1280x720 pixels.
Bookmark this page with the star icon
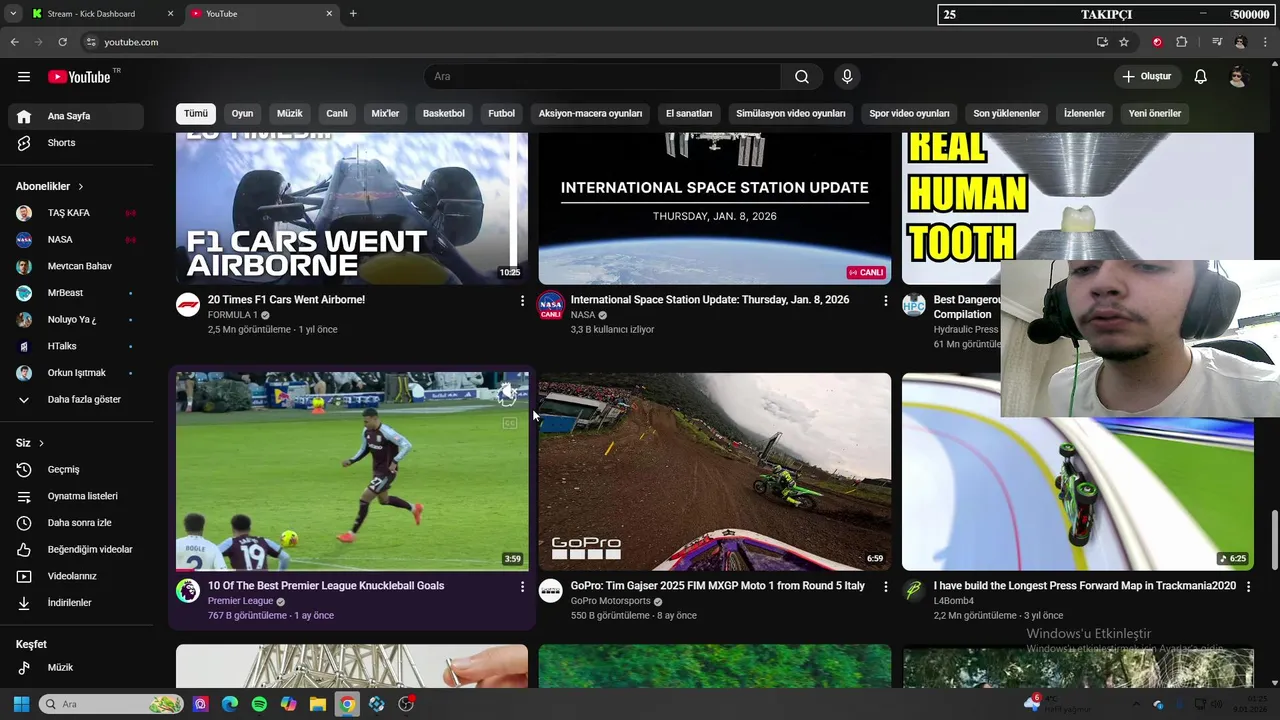[x=1124, y=42]
